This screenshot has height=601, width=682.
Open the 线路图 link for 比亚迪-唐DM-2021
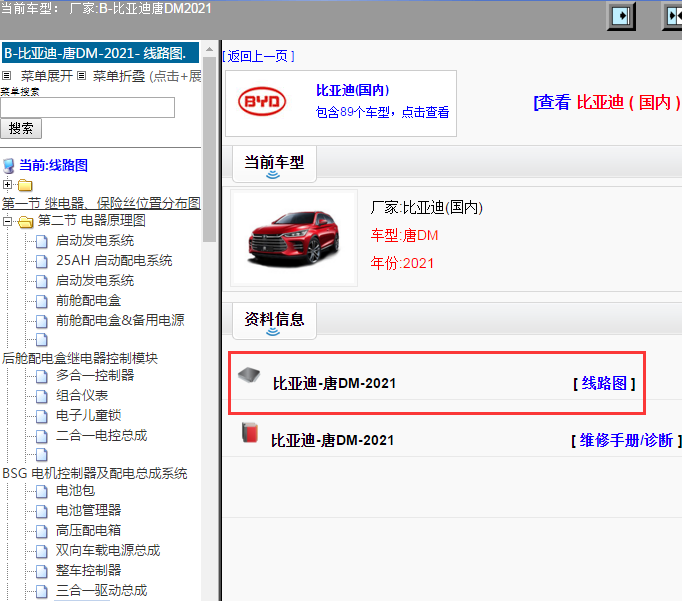coord(604,383)
